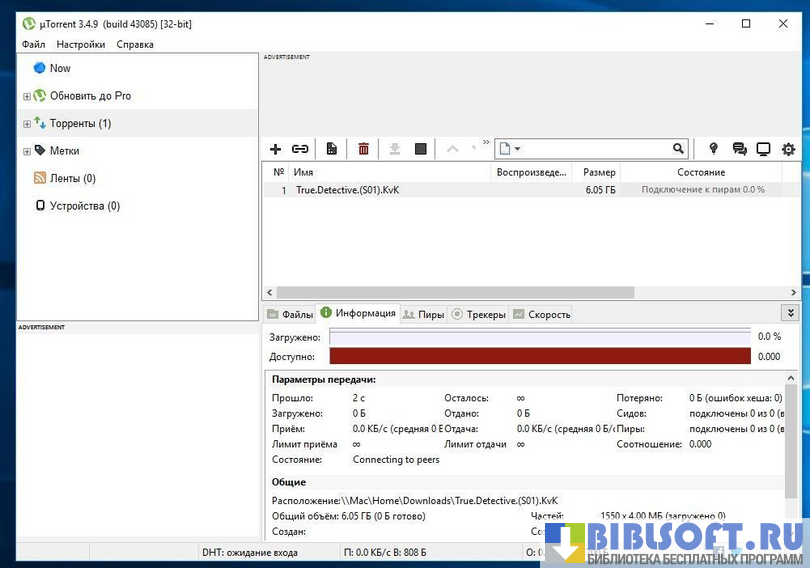Click the Create New Torrent icon

(332, 149)
